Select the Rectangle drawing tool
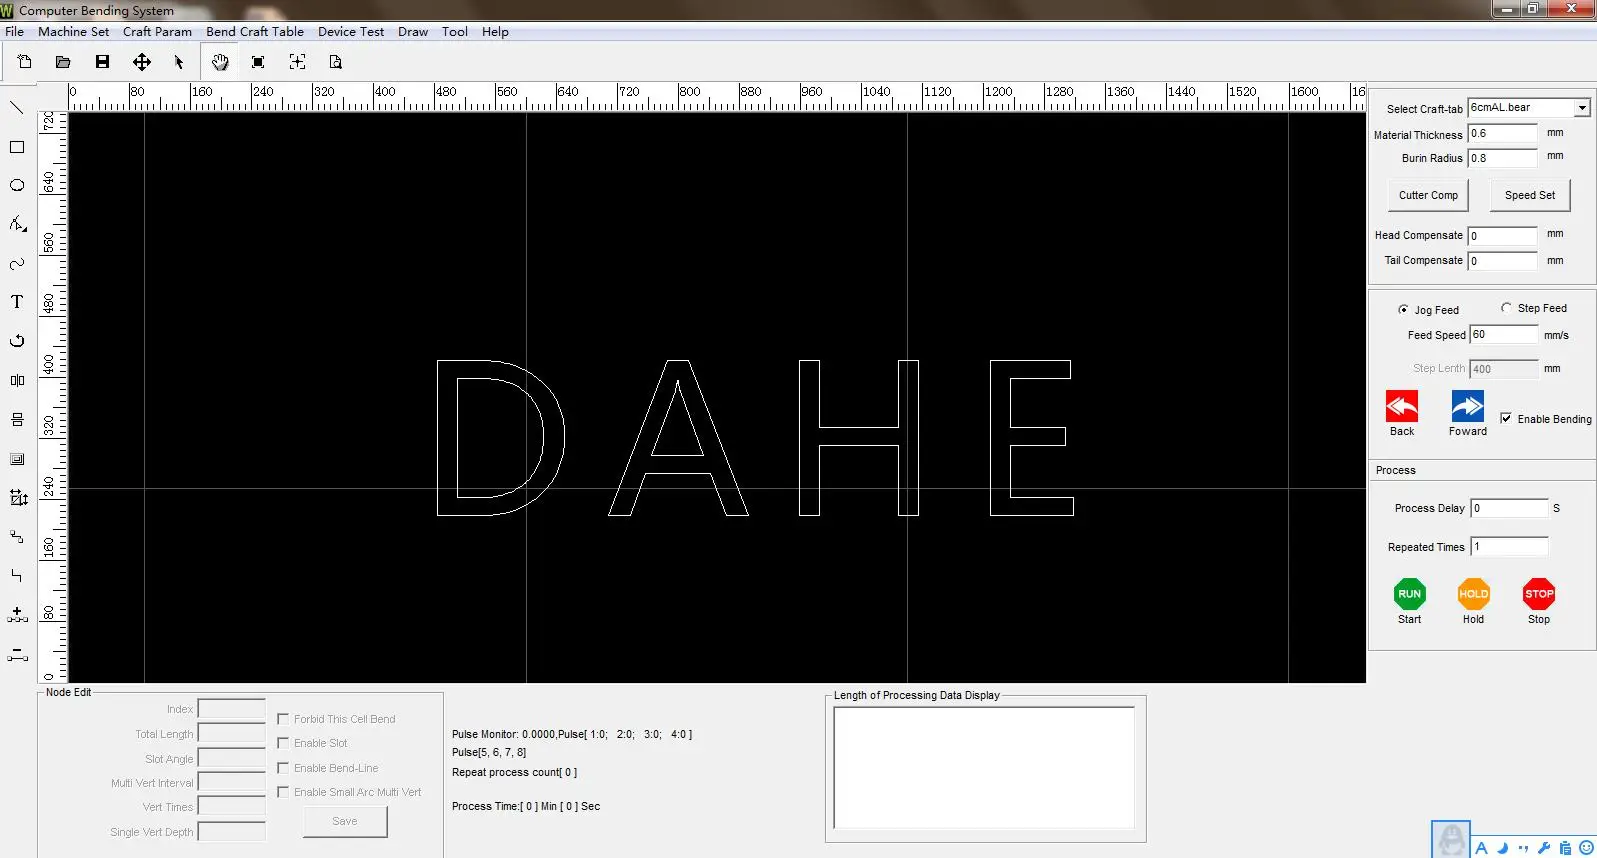1597x858 pixels. tap(17, 147)
